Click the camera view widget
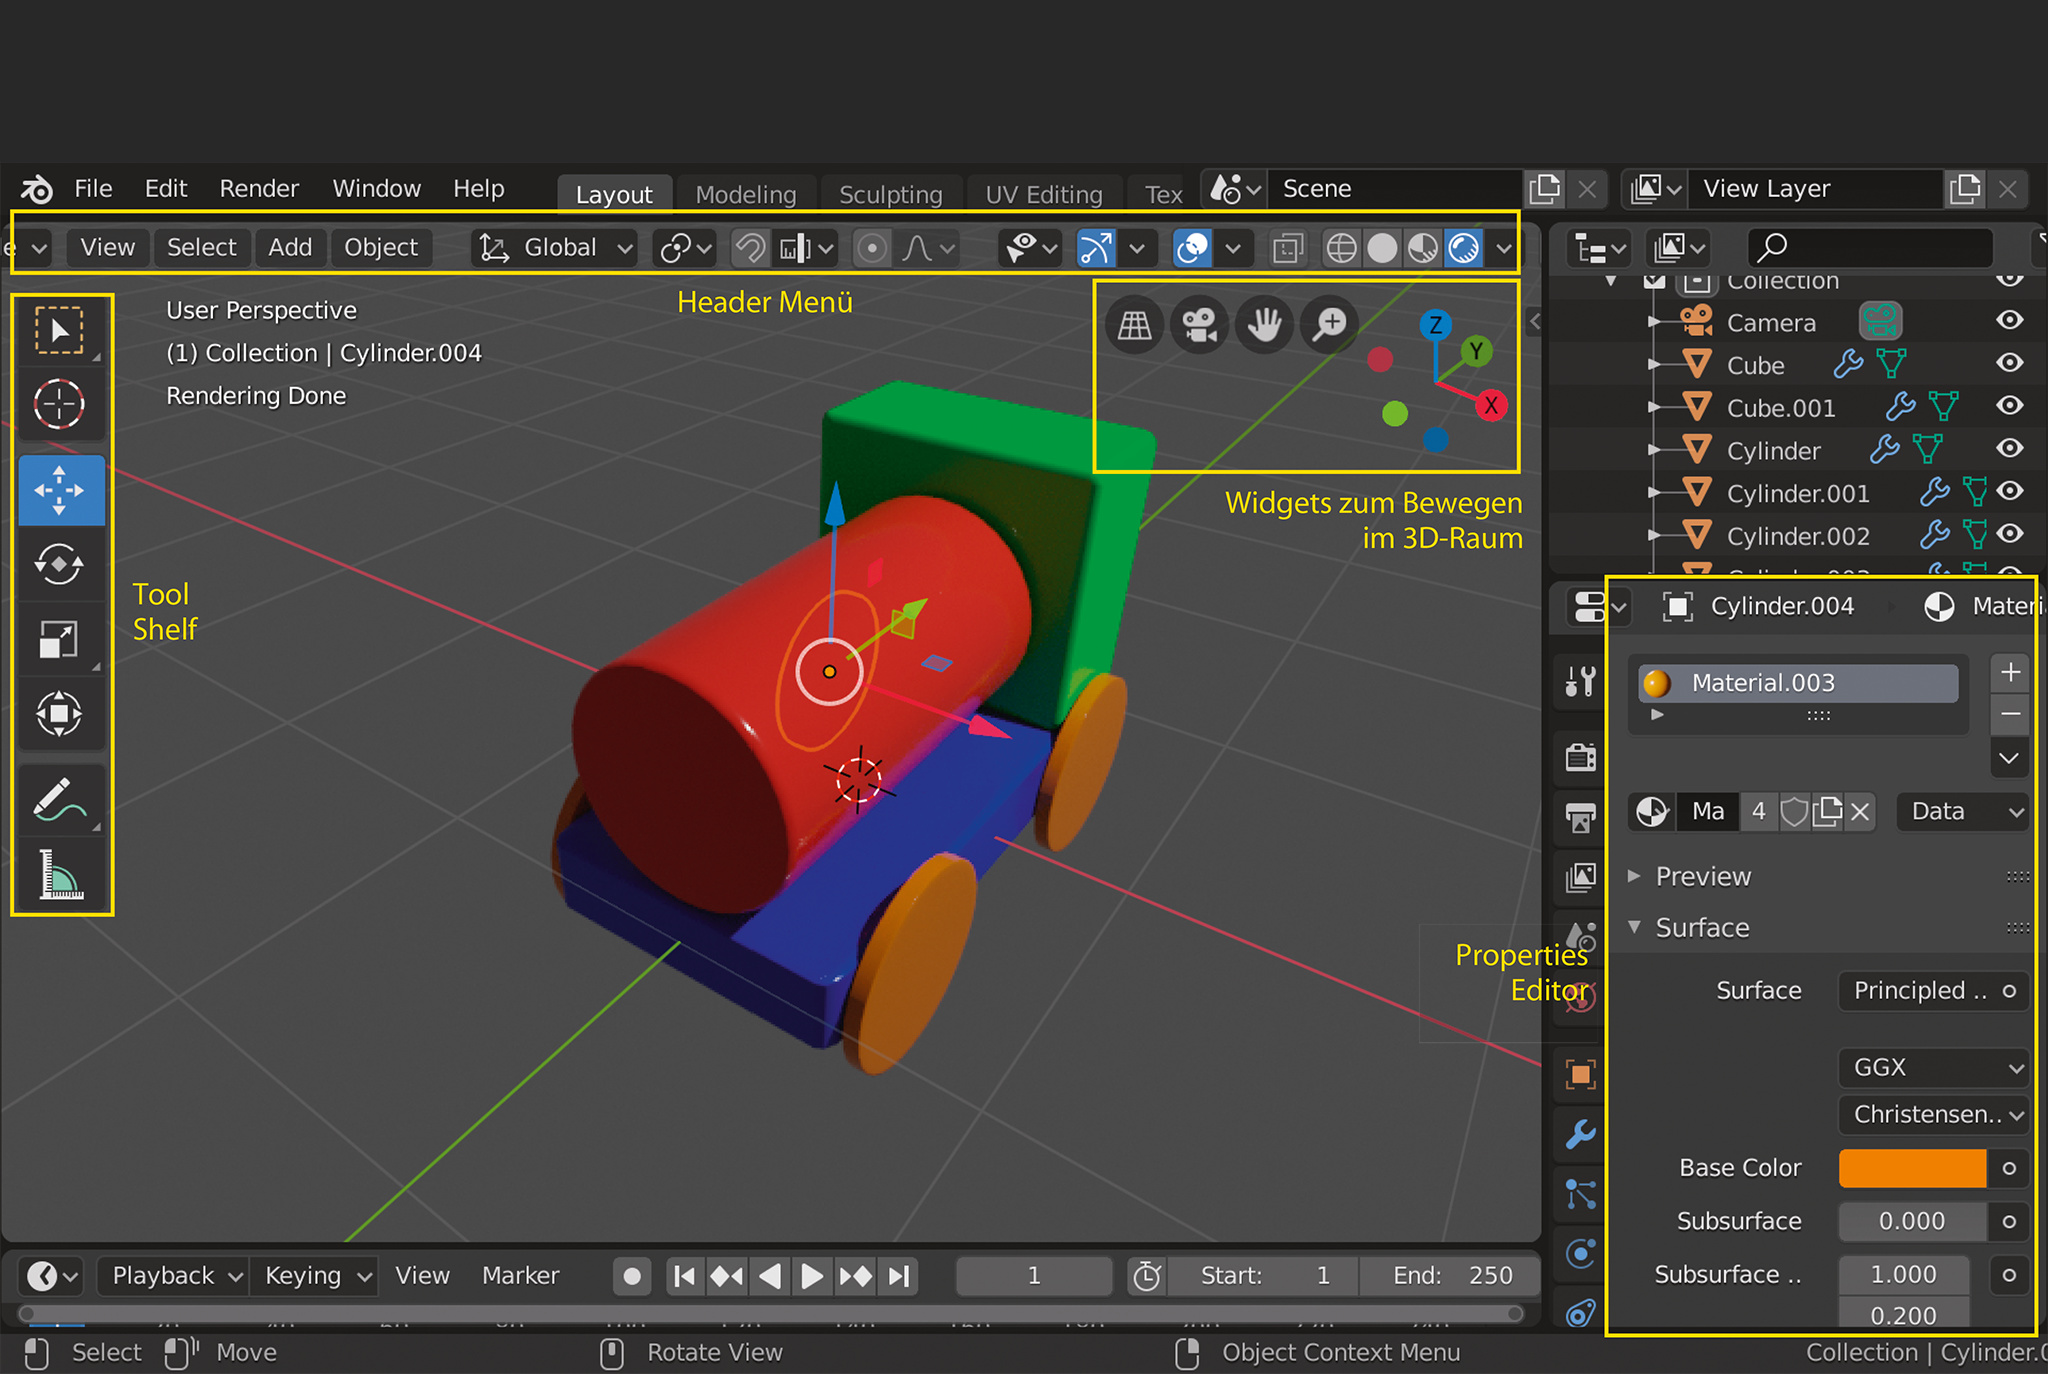 coord(1199,324)
